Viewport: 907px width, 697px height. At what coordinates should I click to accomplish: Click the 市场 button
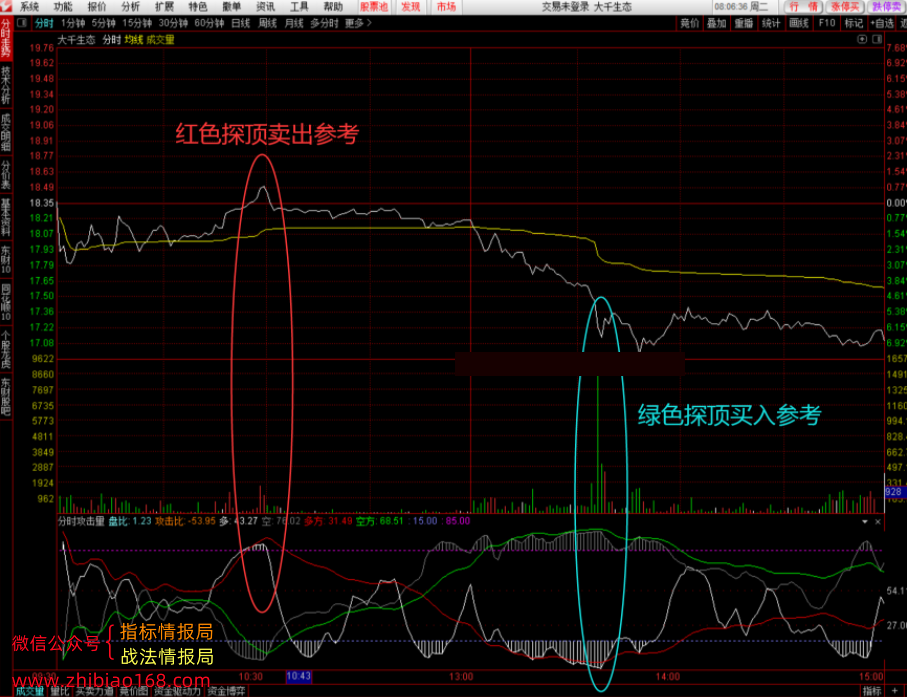point(446,7)
